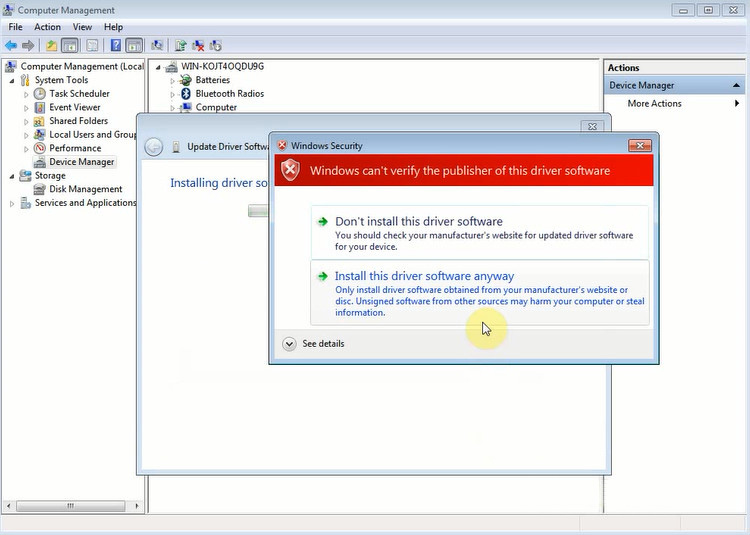Toggle Show/Hide Console Tree toolbar button
The image size is (750, 535).
(70, 46)
